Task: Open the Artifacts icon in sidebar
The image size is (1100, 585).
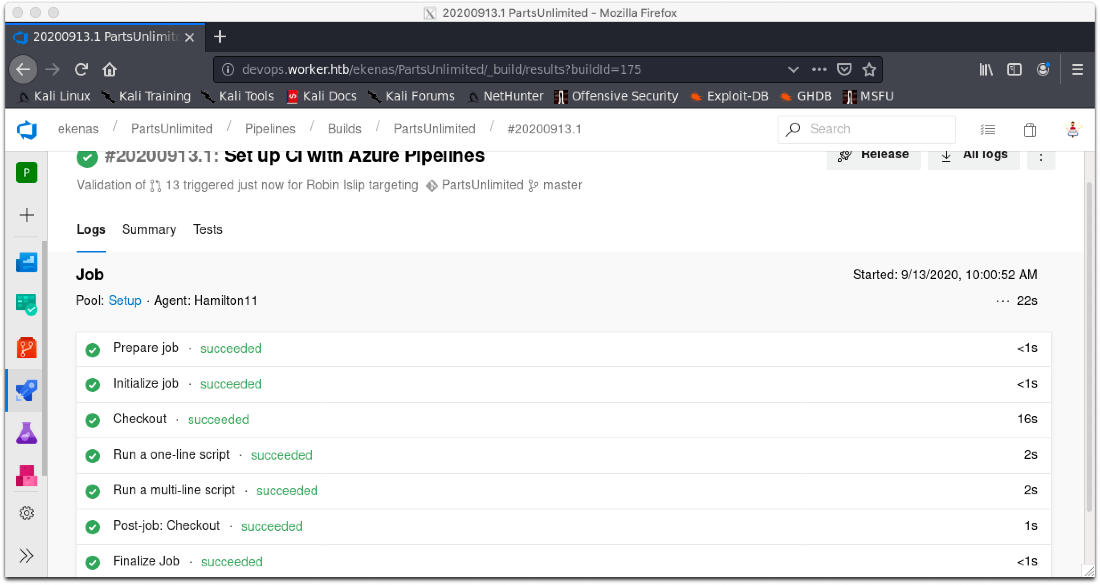Action: tap(27, 476)
